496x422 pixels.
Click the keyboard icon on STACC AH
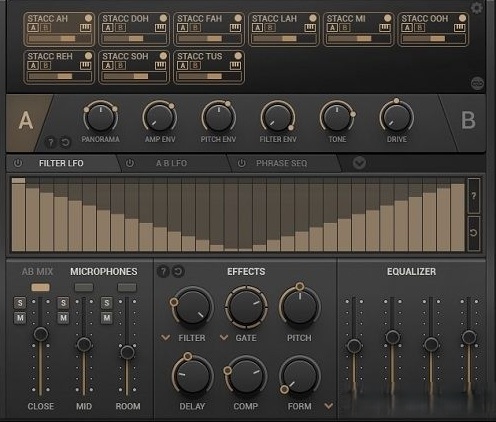pyautogui.click(x=86, y=28)
